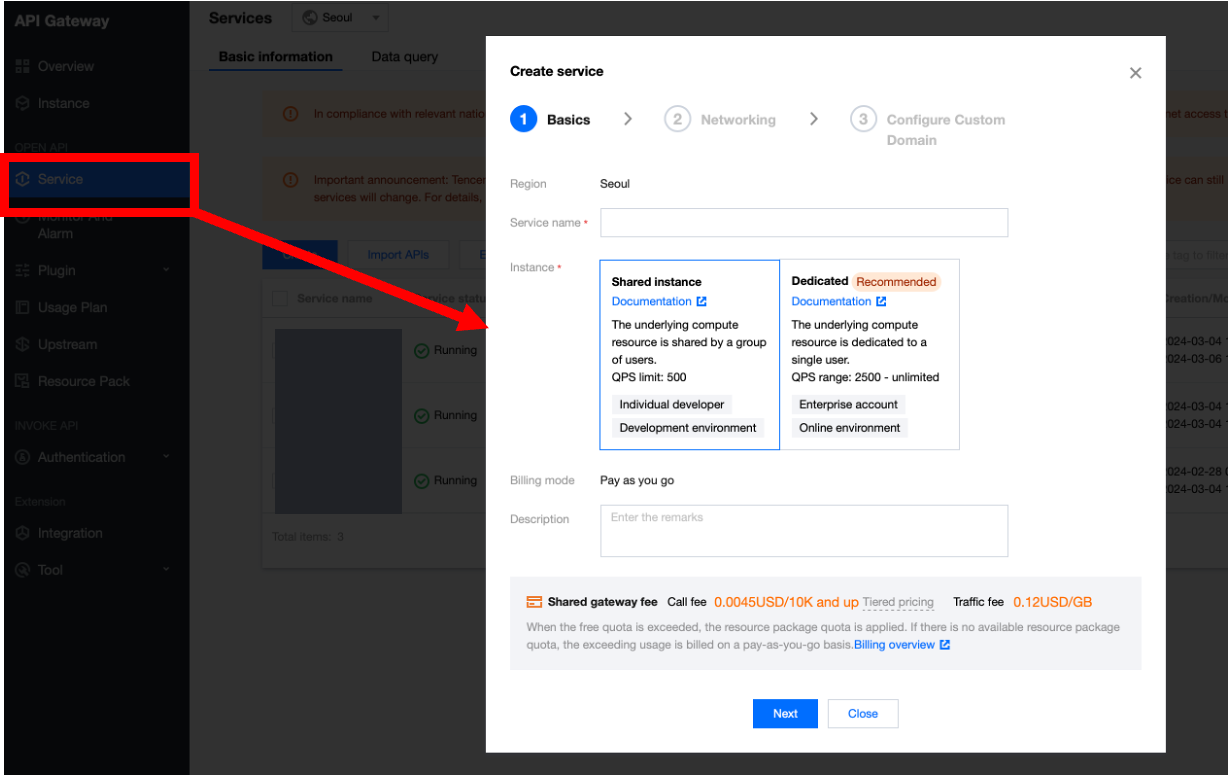1228x776 pixels.
Task: Select the Shared instance card
Action: coord(690,354)
